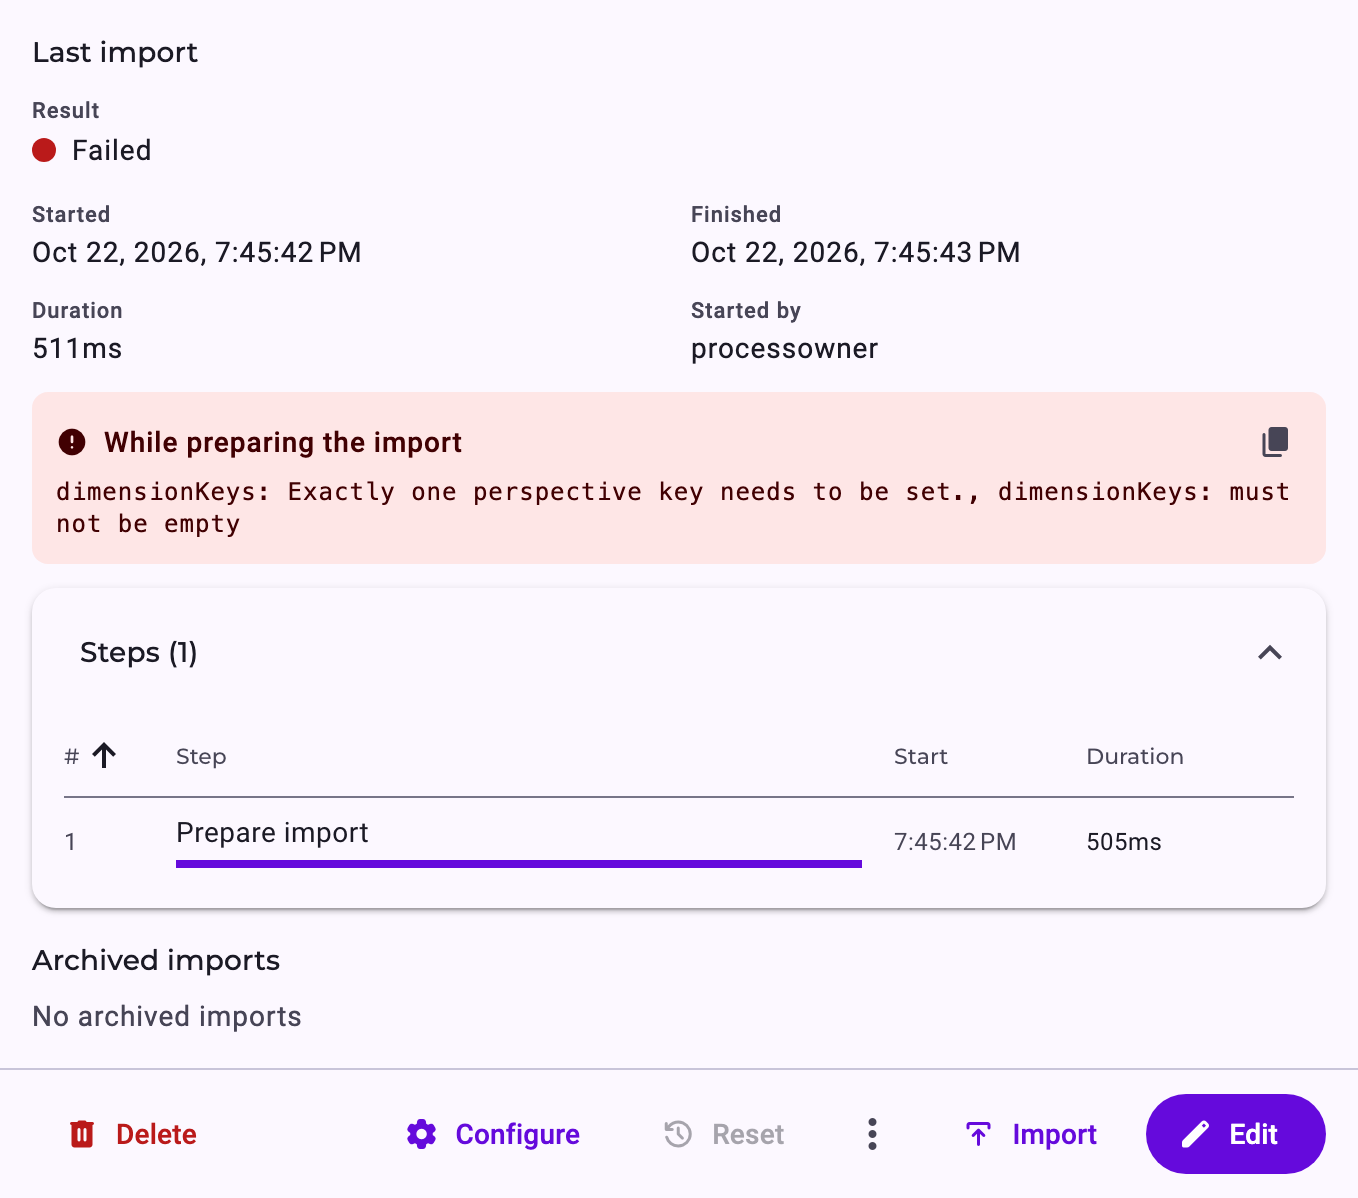Click the 511ms duration value
Image resolution: width=1358 pixels, height=1198 pixels.
77,349
